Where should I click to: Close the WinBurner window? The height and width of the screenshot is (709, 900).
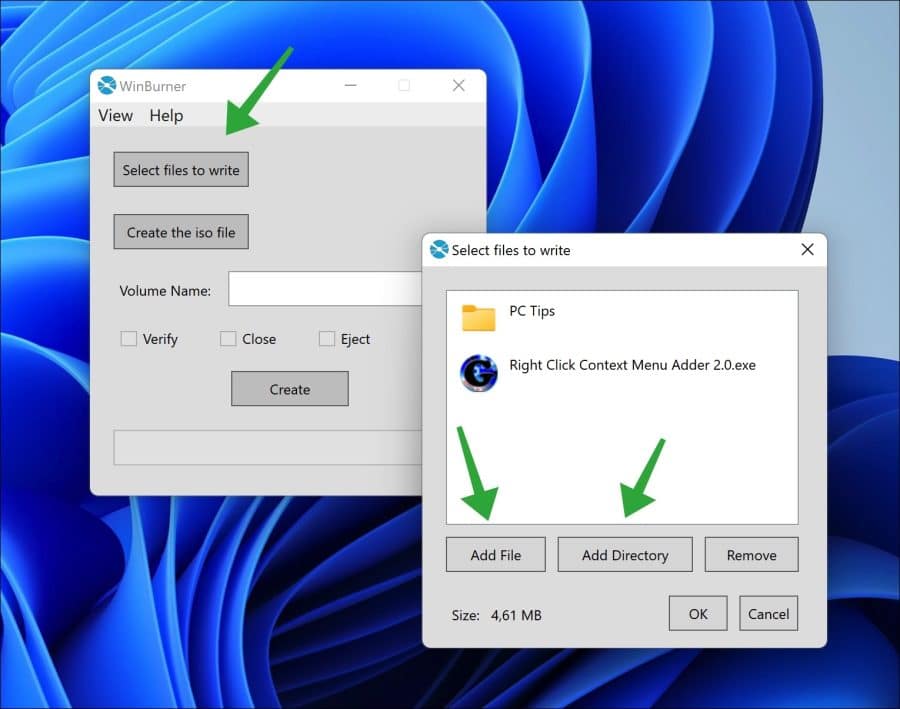[459, 86]
